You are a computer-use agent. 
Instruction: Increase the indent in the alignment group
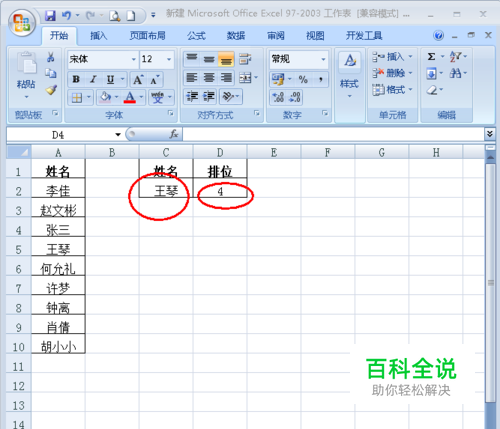coord(209,97)
